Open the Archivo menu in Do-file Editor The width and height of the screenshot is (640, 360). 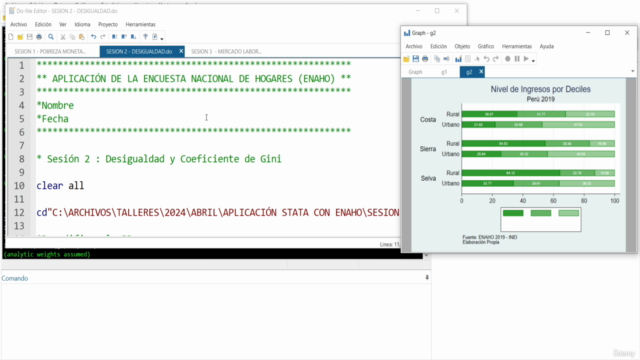[x=18, y=24]
